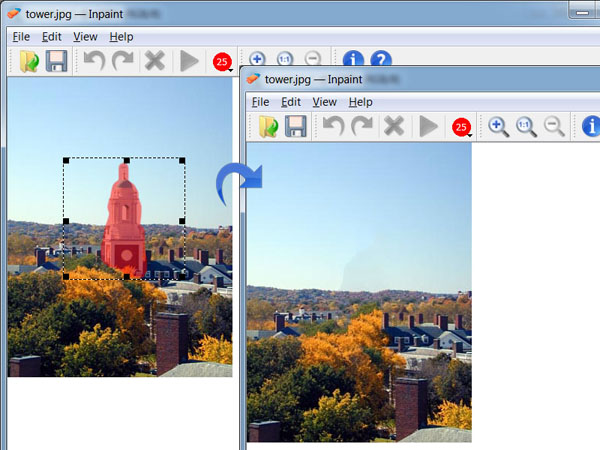600x450 pixels.
Task: Open blue question mark help icon
Action: [x=381, y=61]
